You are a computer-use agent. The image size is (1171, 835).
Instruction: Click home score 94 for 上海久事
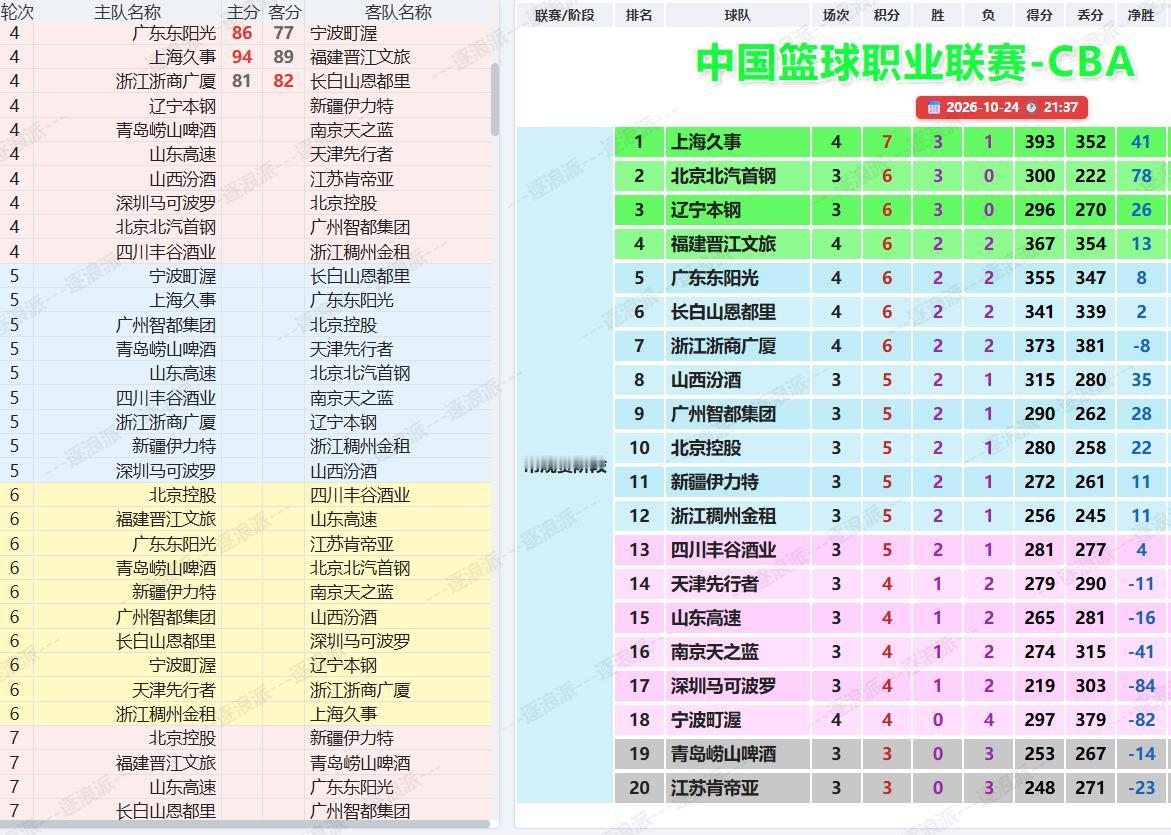coord(242,57)
